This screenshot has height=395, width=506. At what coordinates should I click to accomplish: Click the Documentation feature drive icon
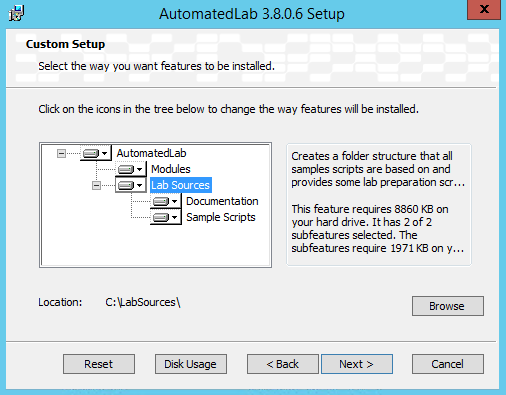[x=161, y=201]
